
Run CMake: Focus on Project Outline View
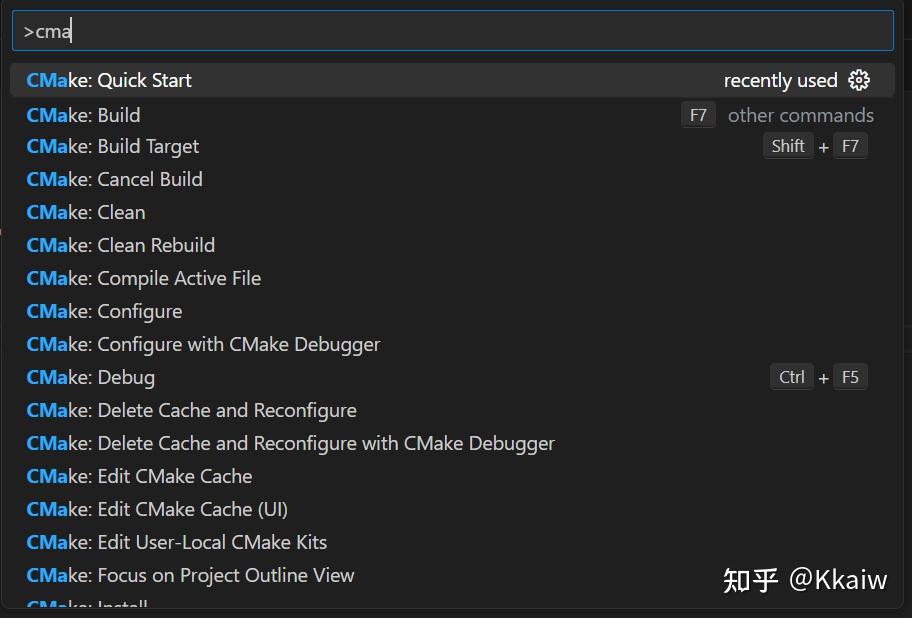coord(189,575)
